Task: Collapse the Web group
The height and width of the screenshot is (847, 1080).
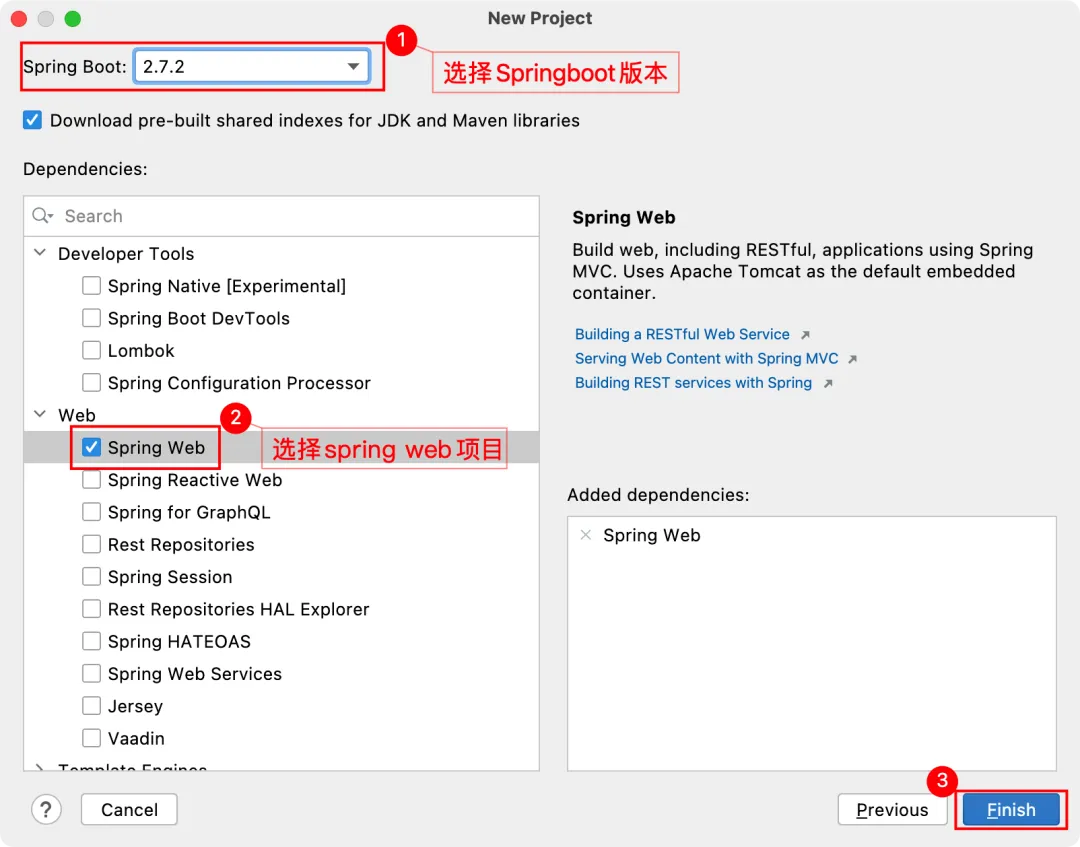Action: click(40, 415)
